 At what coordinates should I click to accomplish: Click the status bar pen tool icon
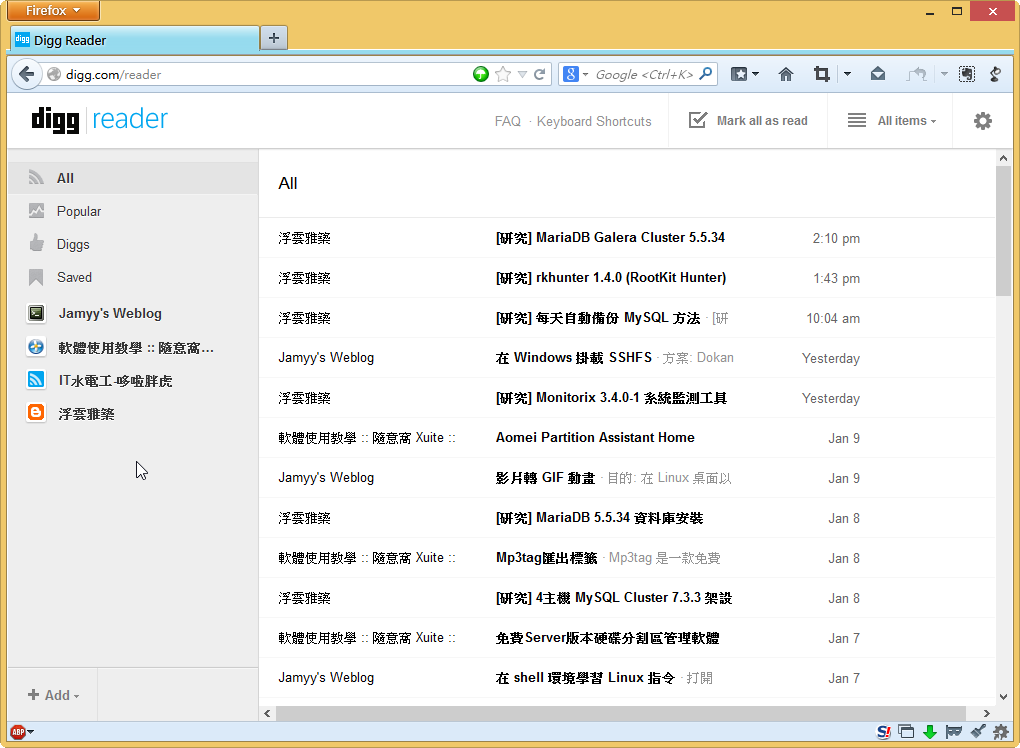[978, 732]
